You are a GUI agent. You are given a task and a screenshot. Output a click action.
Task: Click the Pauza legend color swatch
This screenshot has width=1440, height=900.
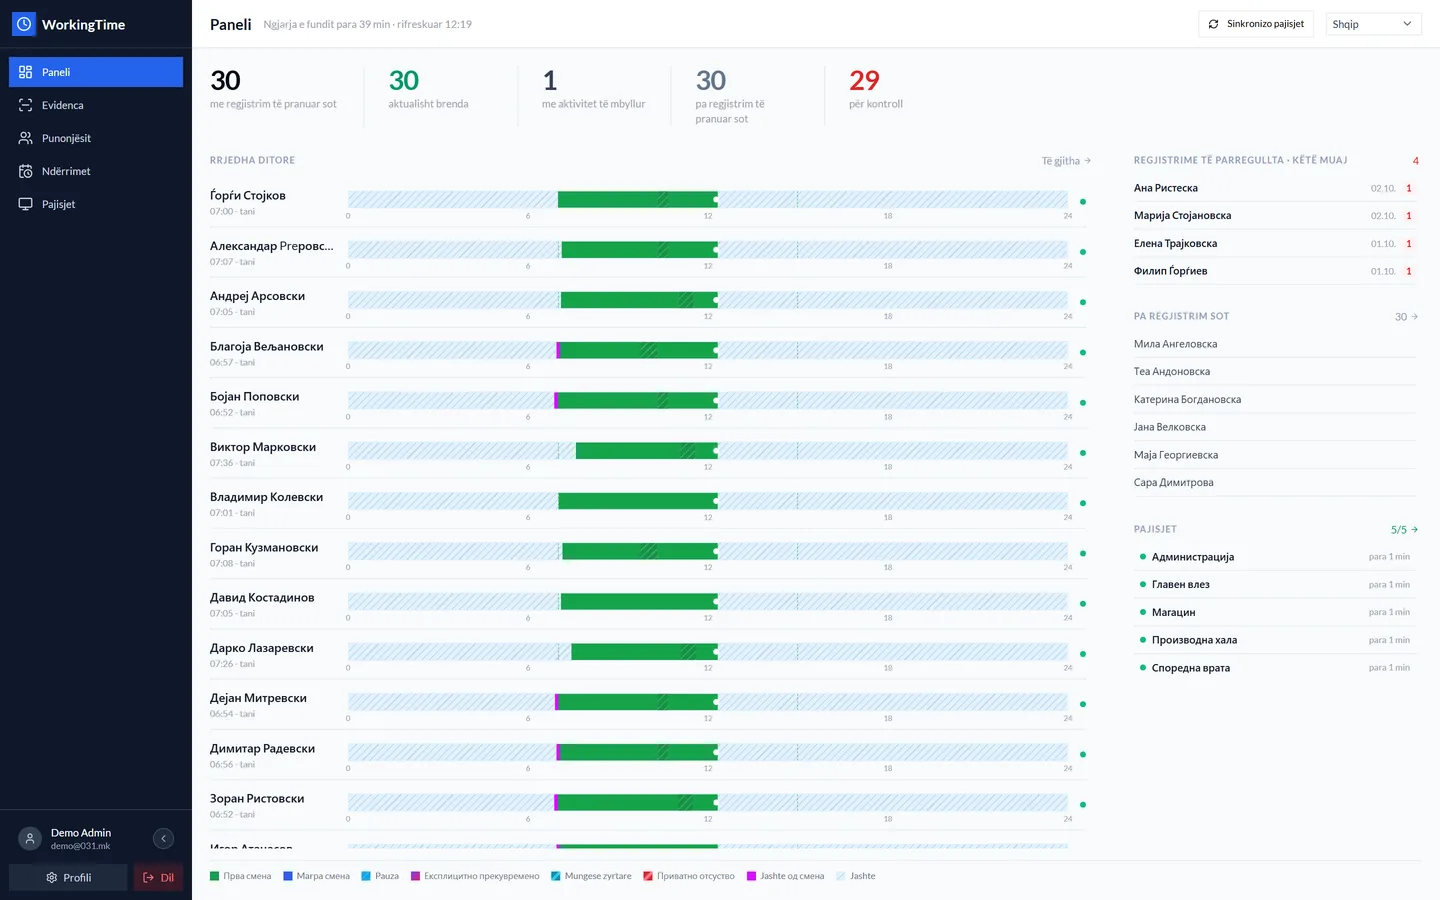click(x=366, y=876)
